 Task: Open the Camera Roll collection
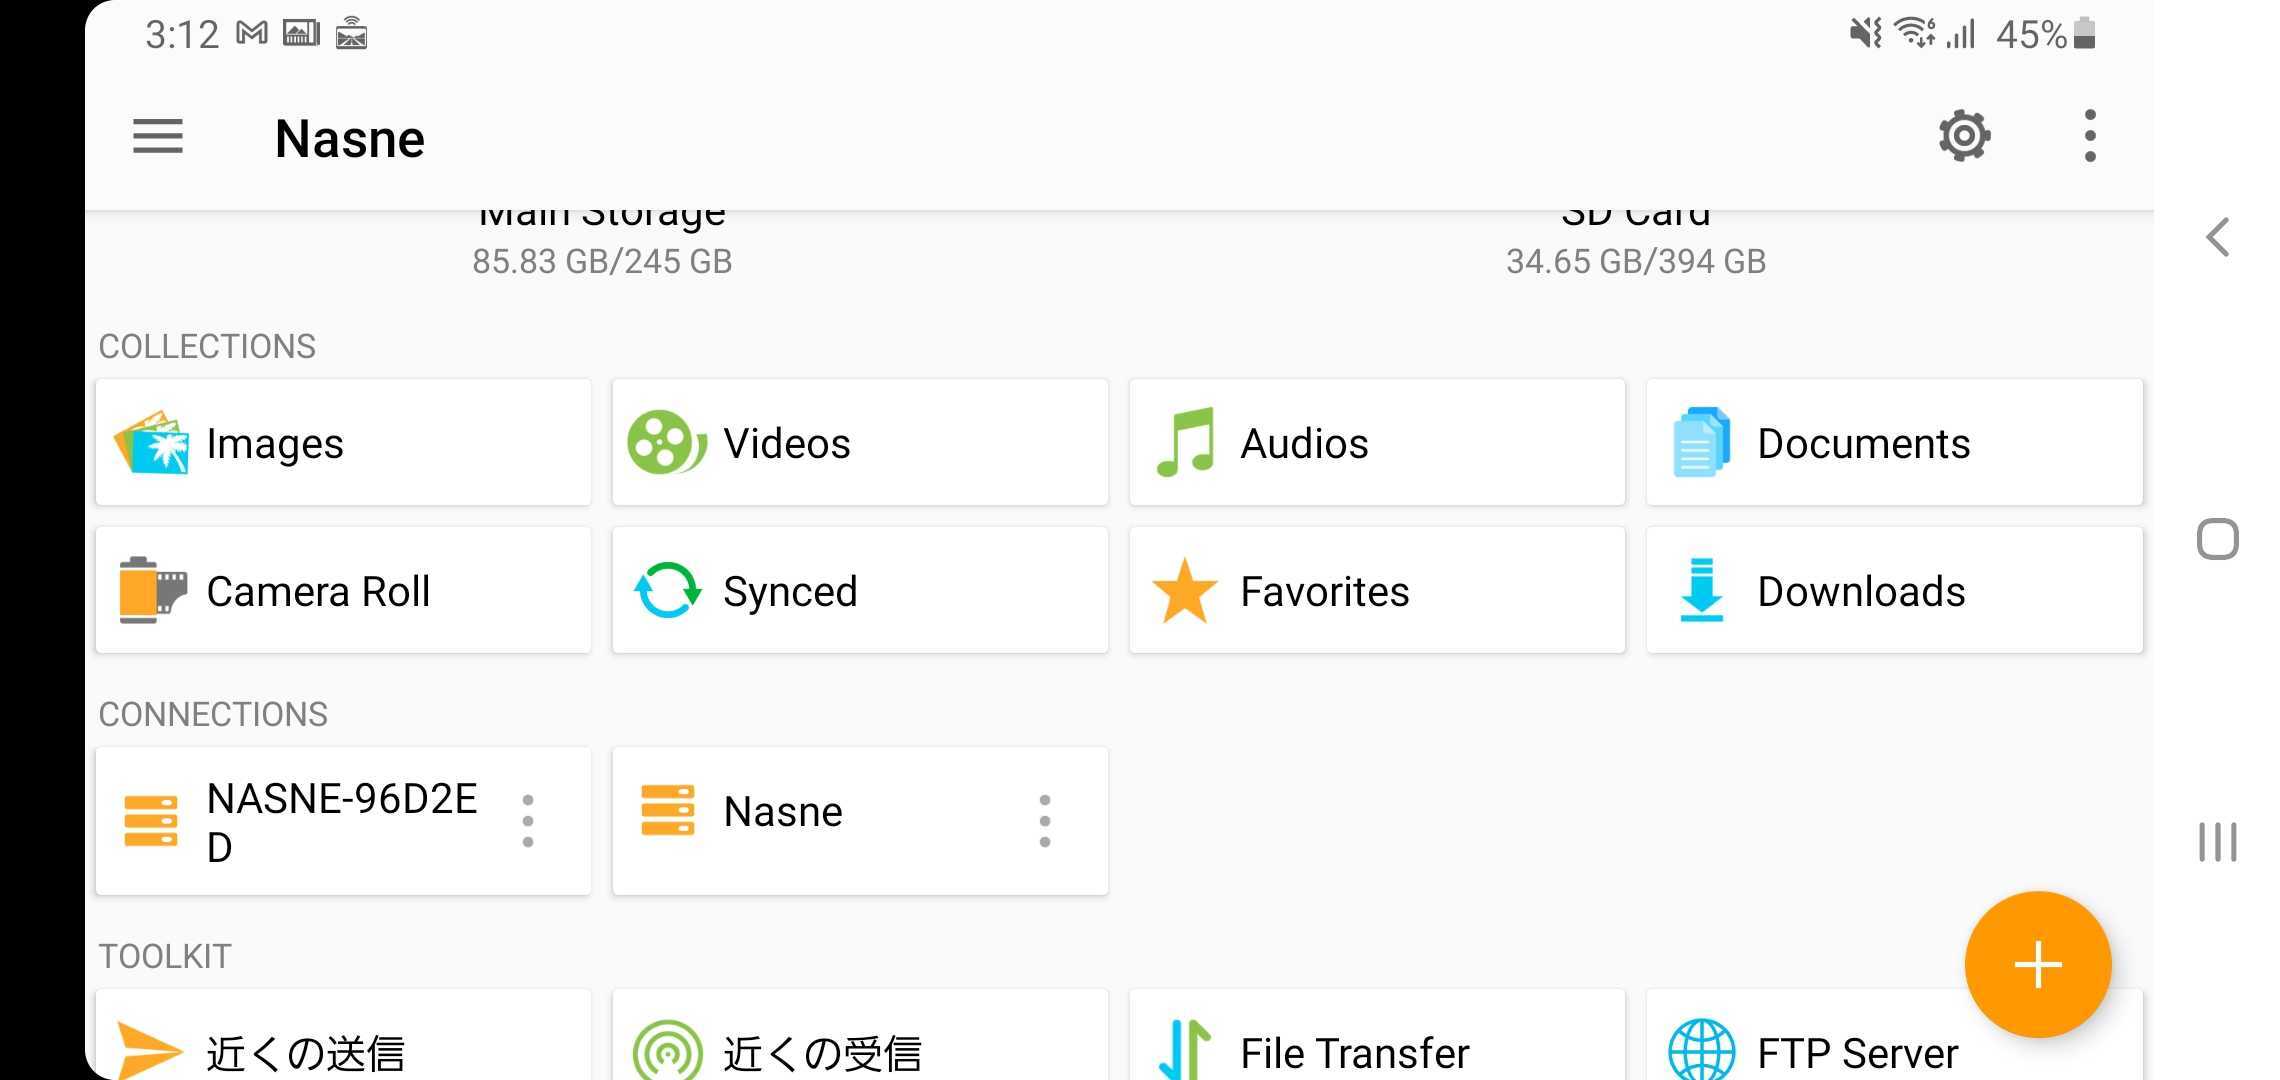(x=343, y=590)
